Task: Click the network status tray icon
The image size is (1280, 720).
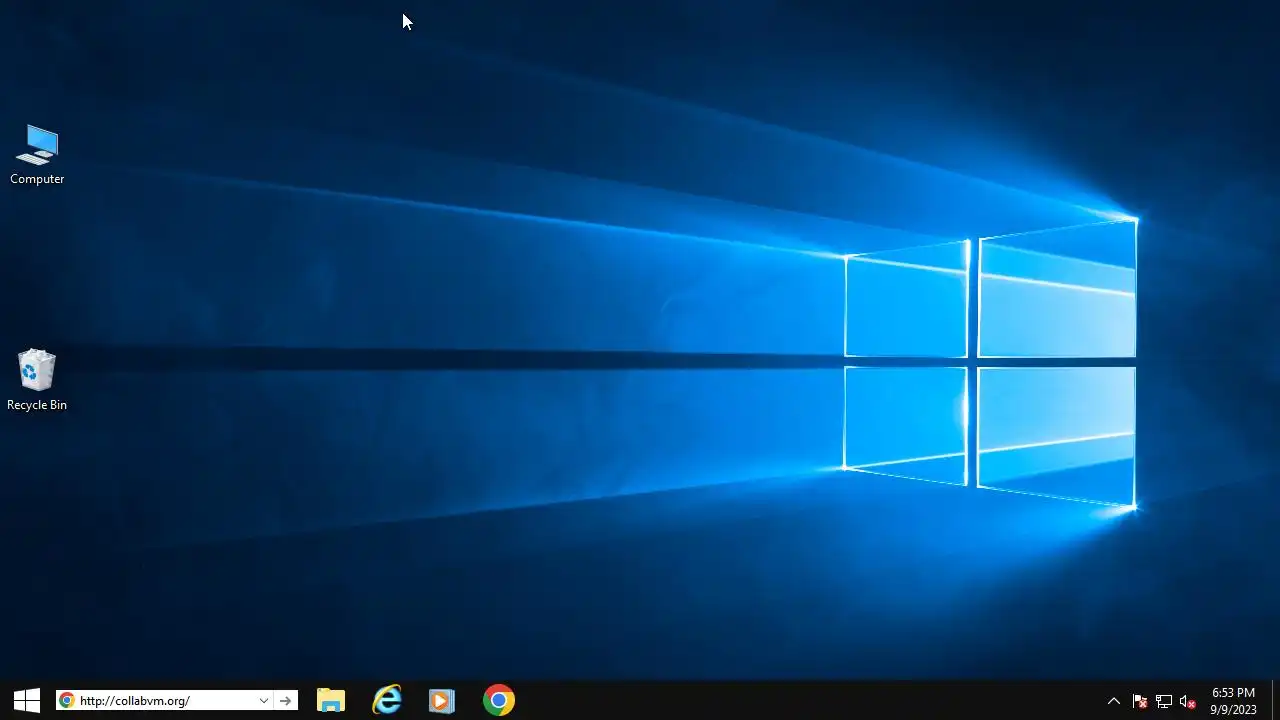Action: (x=1164, y=701)
